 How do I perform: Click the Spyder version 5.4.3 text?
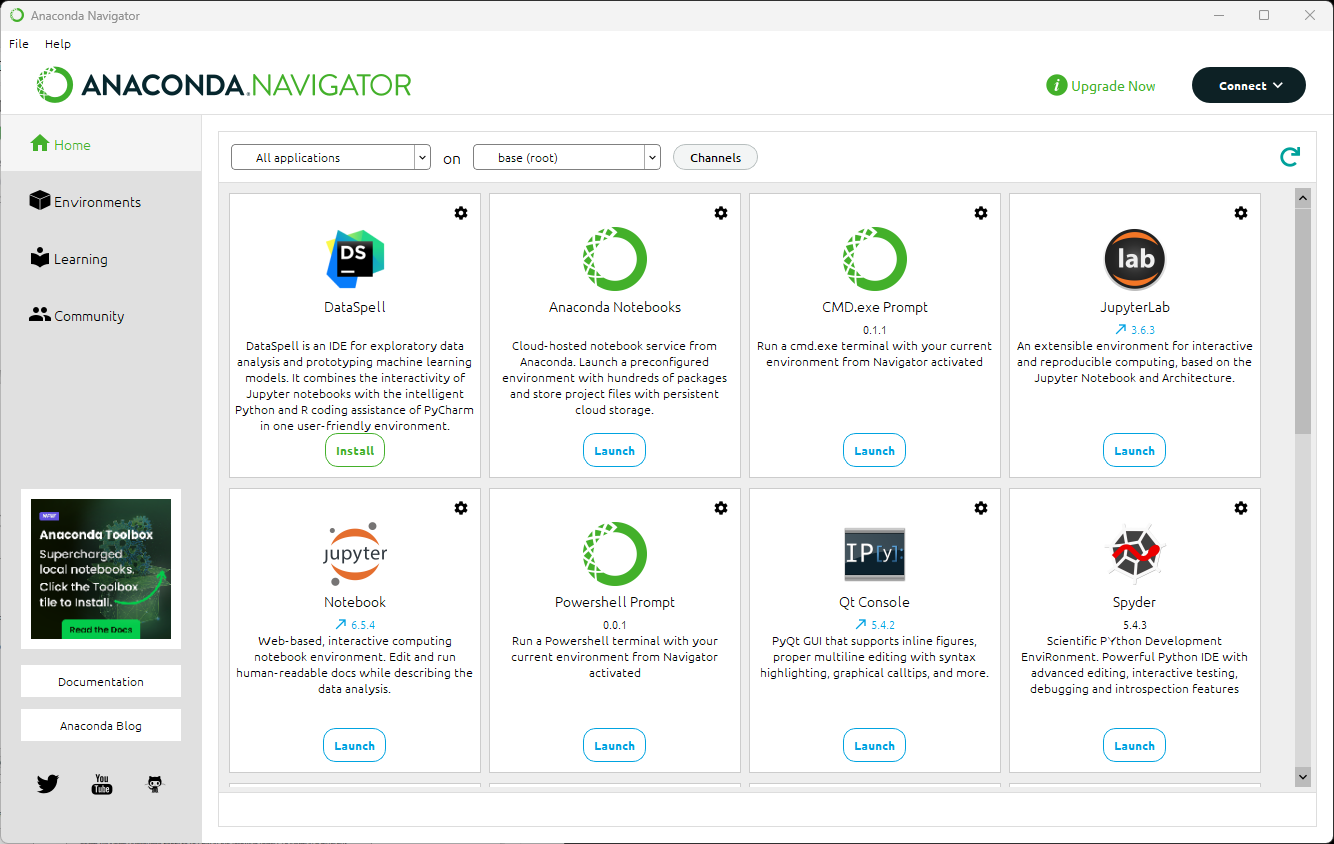point(1135,625)
